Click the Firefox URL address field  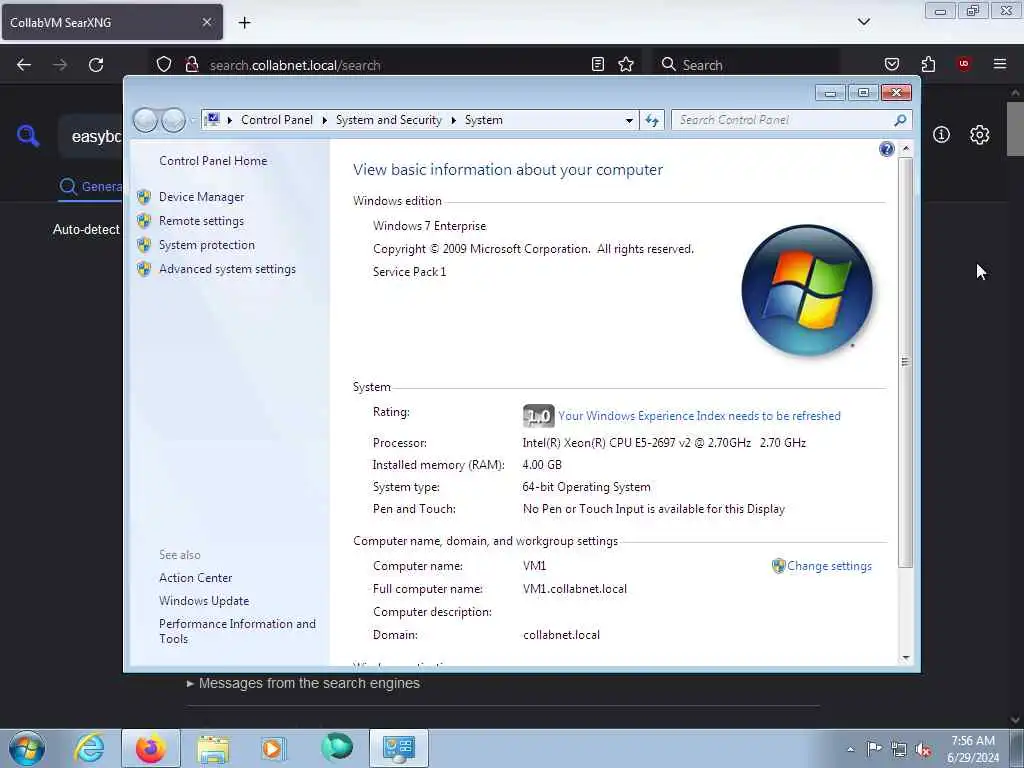392,65
